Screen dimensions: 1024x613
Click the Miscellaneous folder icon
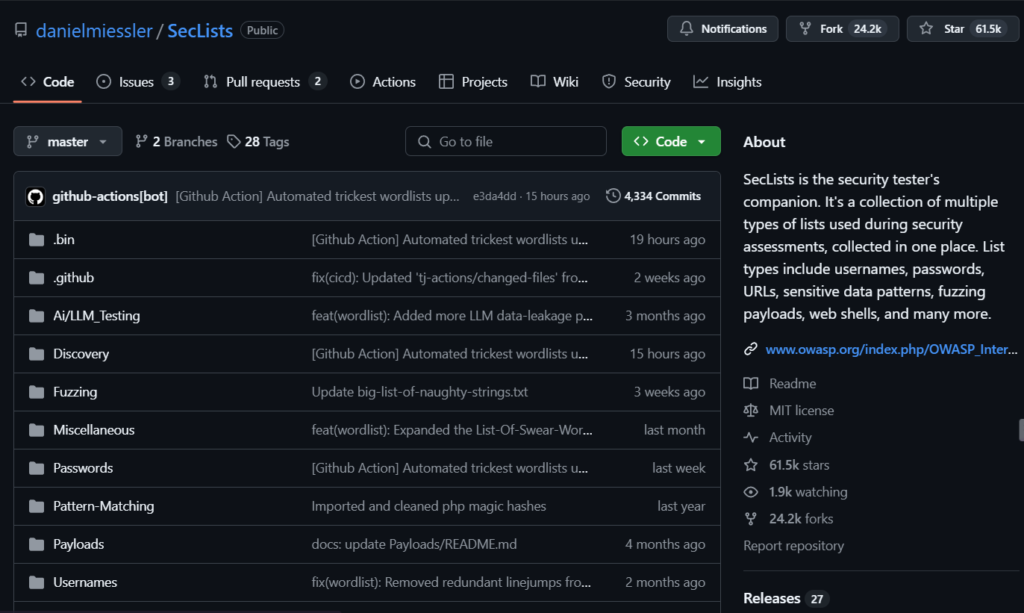pyautogui.click(x=37, y=430)
